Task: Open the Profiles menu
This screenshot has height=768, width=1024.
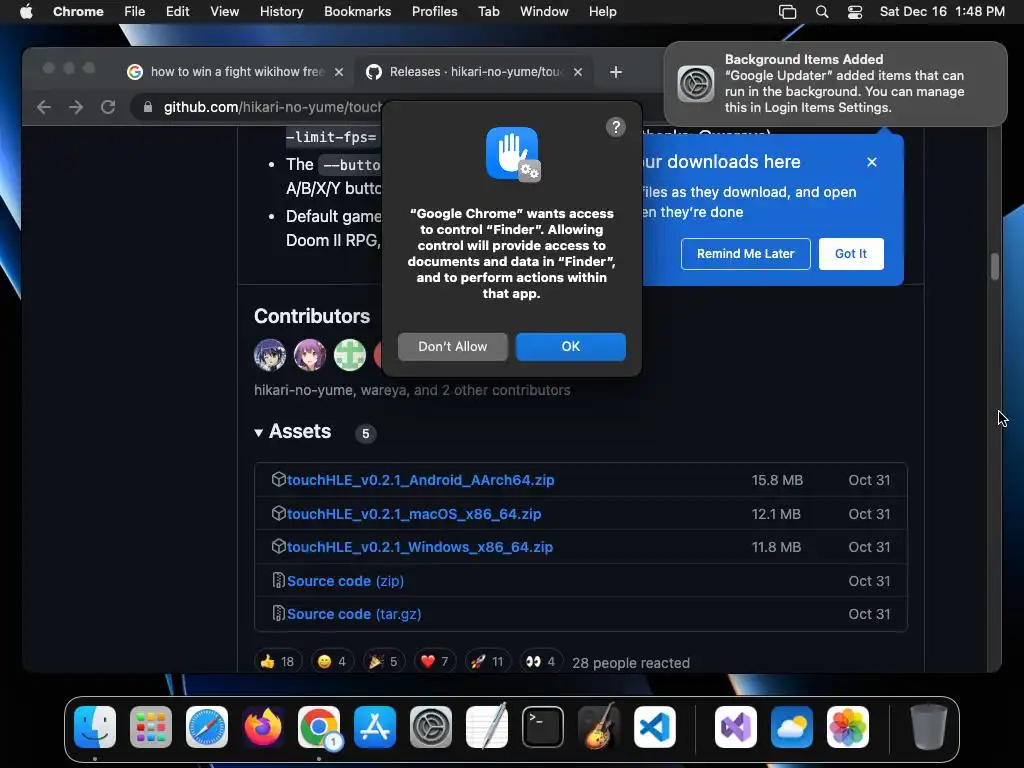Action: click(x=434, y=12)
